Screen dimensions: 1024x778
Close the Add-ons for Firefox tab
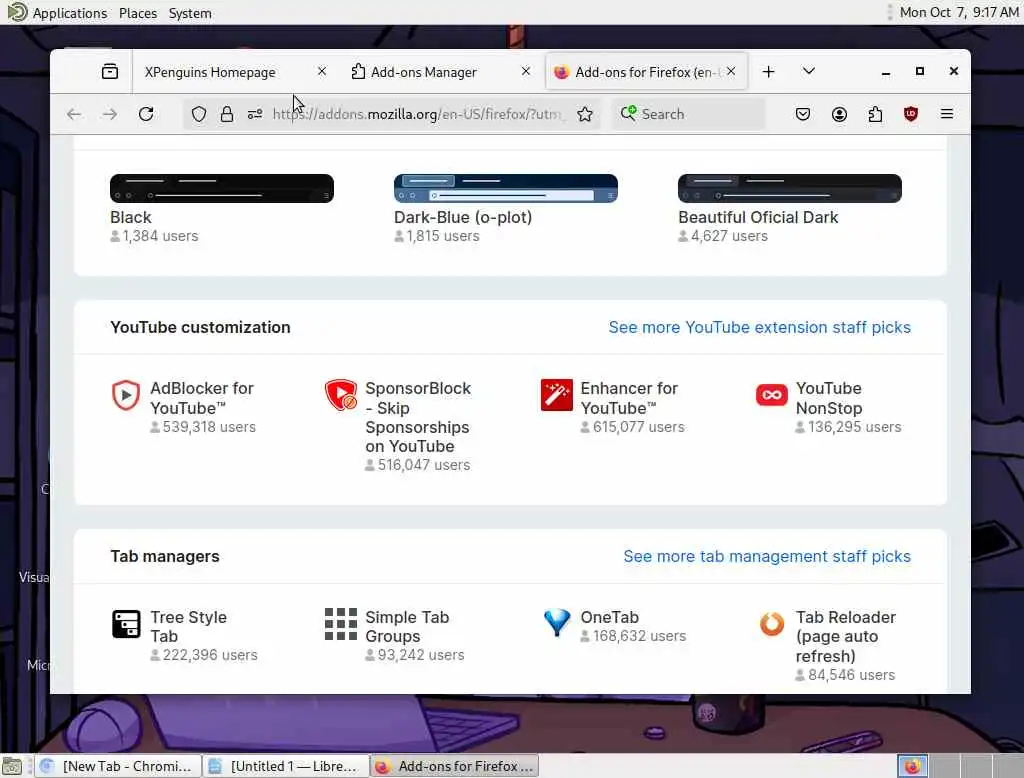click(731, 71)
